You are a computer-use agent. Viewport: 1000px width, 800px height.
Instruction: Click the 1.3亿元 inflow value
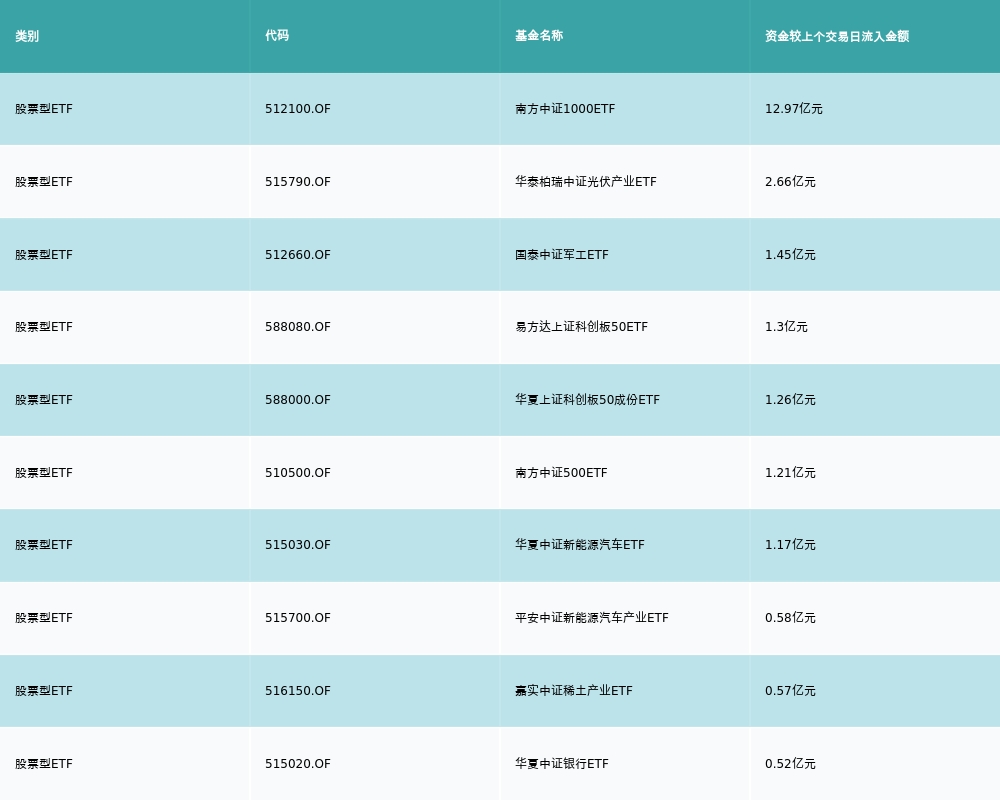click(x=786, y=327)
